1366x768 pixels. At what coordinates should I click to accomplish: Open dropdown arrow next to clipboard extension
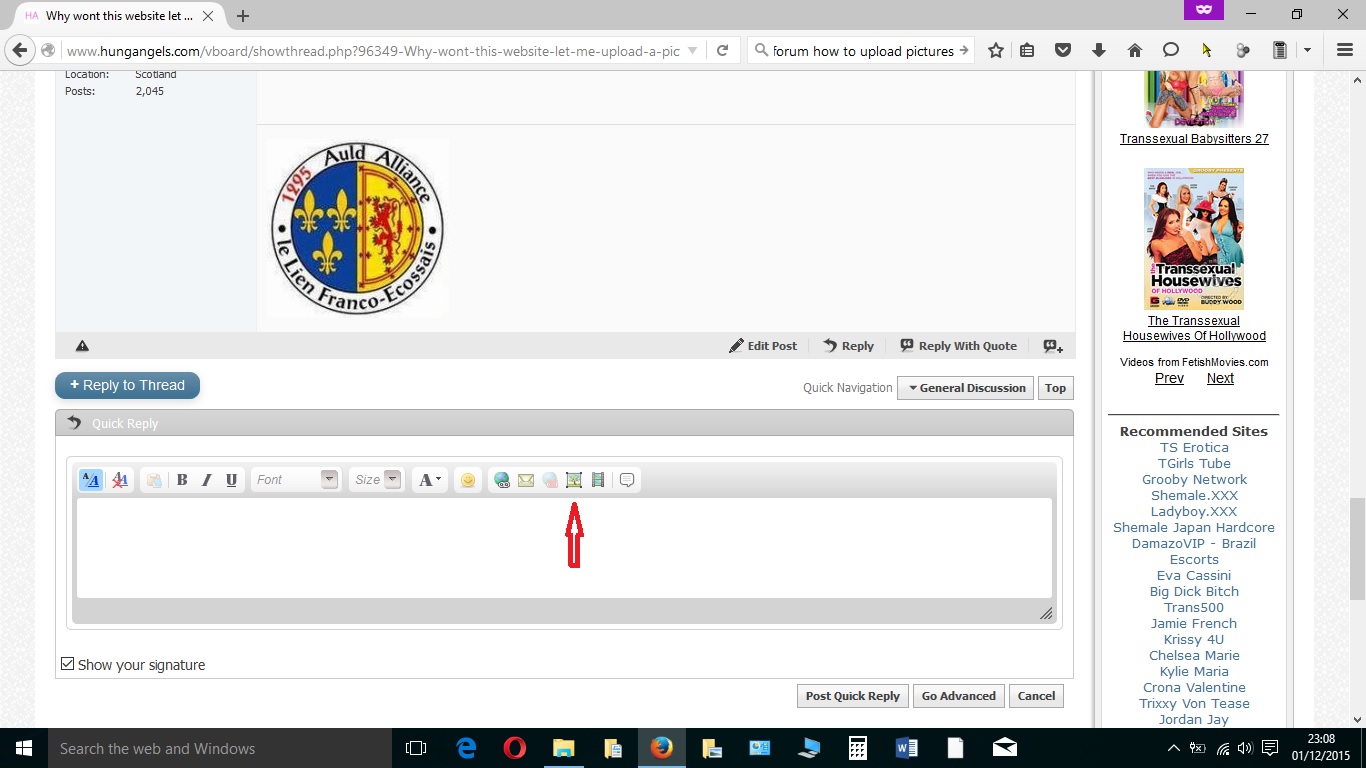[1307, 50]
